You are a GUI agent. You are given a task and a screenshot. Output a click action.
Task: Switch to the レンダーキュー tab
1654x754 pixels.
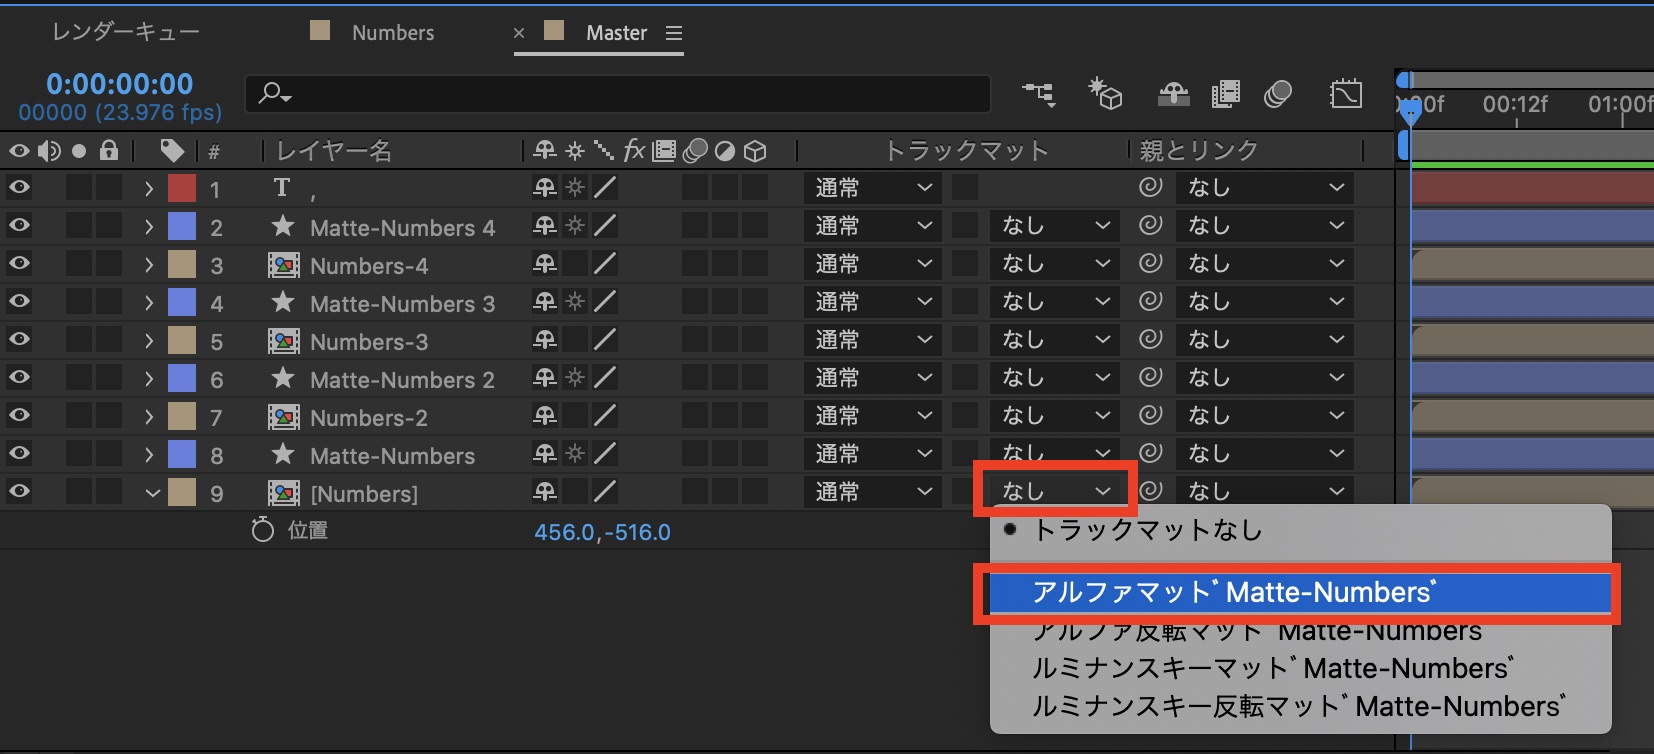pos(126,32)
